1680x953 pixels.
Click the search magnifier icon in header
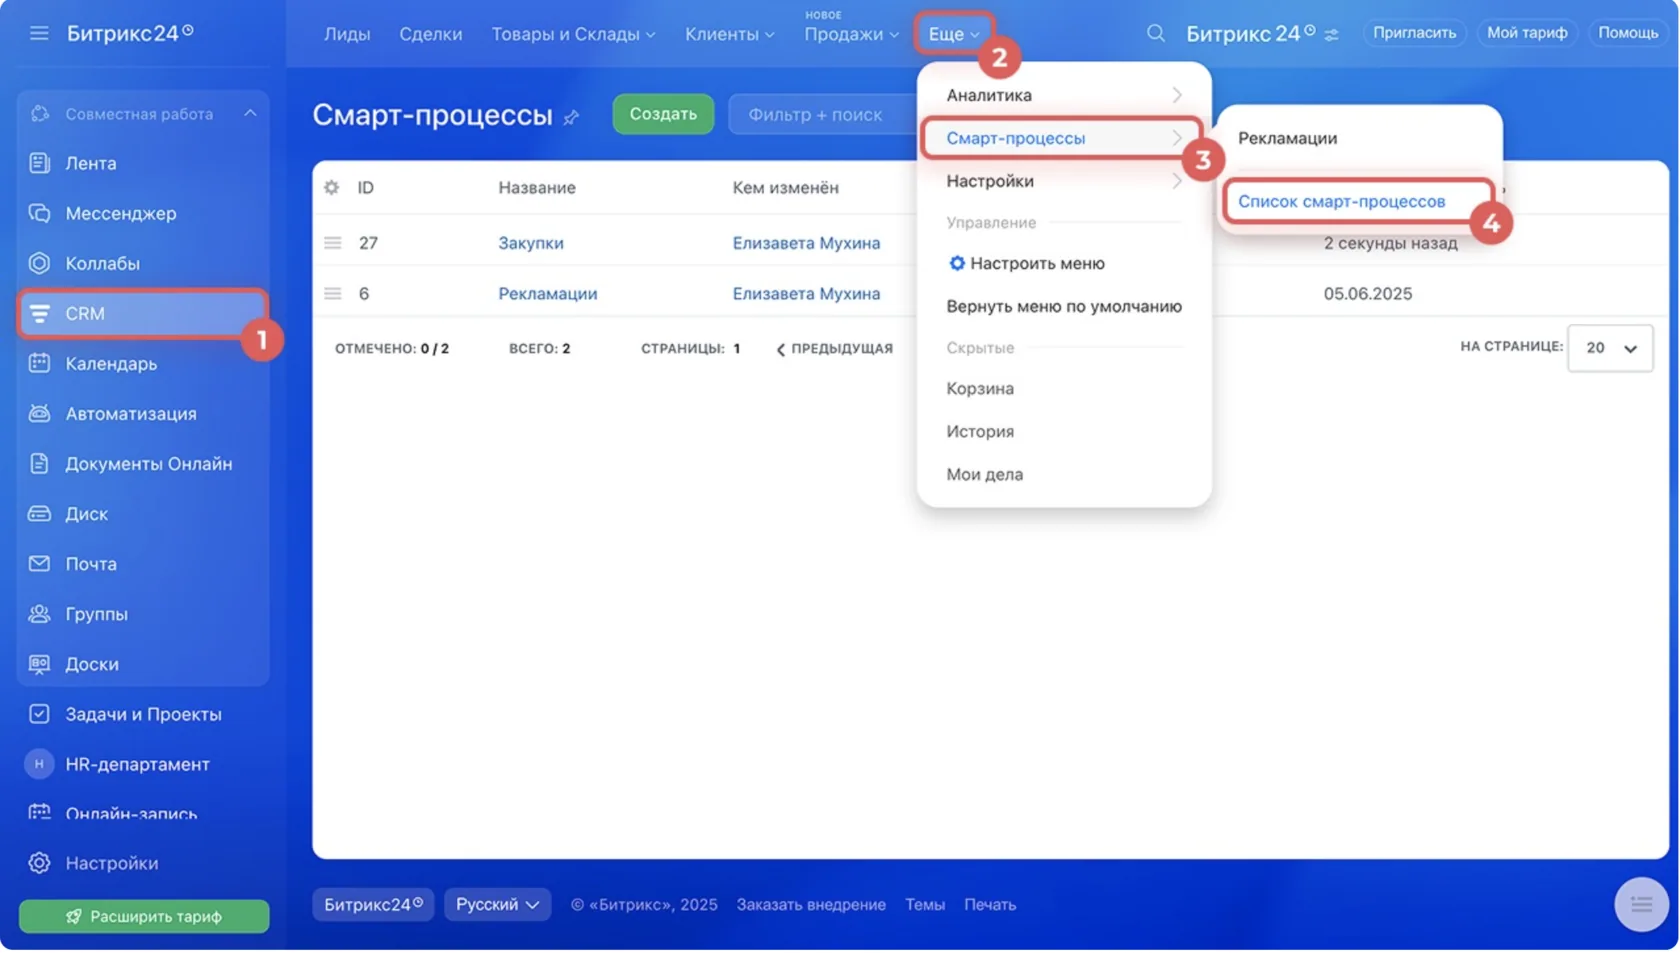[x=1155, y=33]
